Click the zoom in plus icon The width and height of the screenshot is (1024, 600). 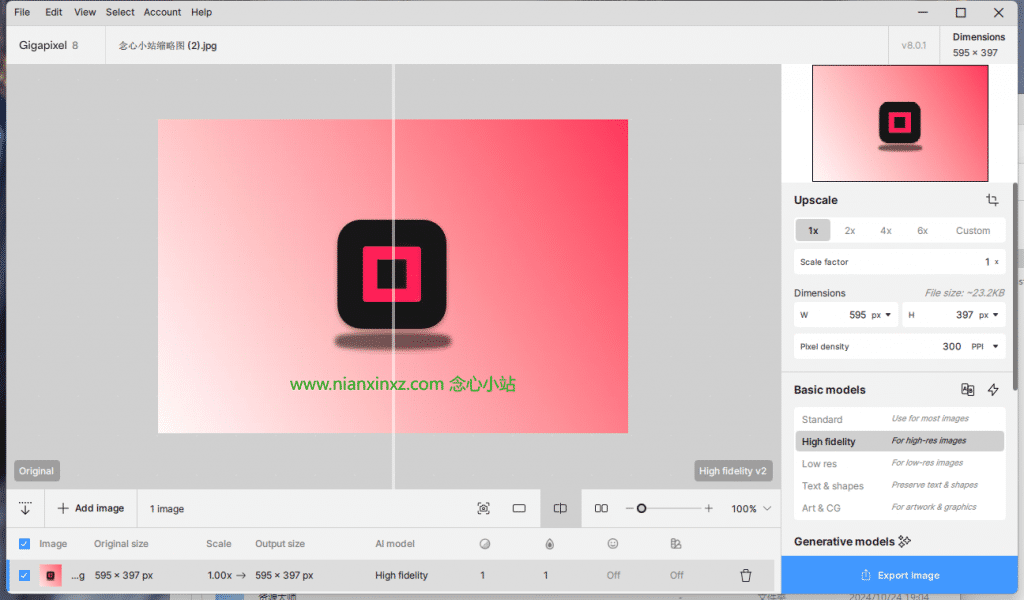(709, 509)
